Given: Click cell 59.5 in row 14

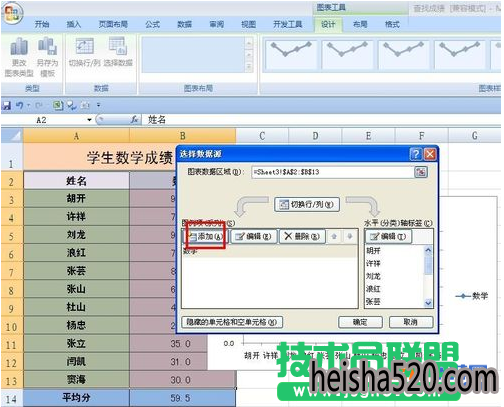Looking at the screenshot, I should (182, 398).
